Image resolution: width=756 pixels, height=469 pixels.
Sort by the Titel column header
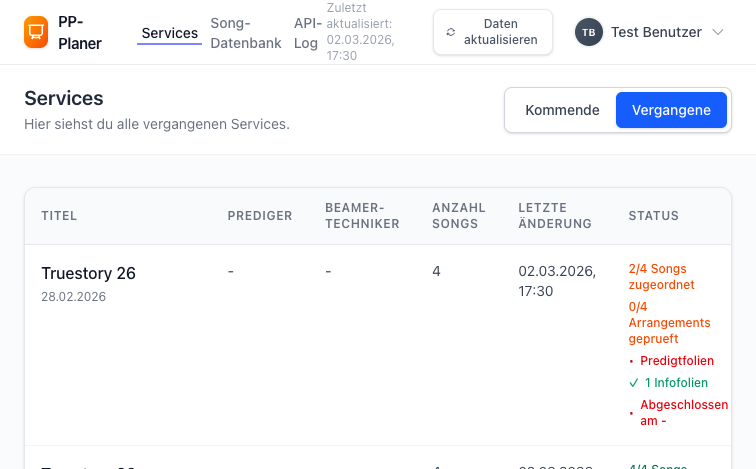pos(59,216)
